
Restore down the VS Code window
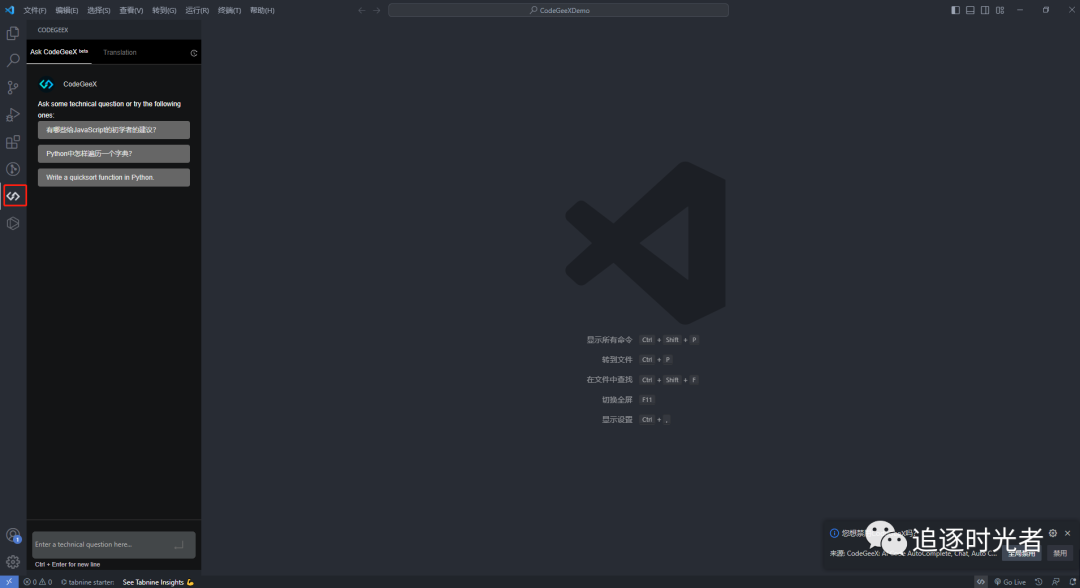(x=1046, y=10)
